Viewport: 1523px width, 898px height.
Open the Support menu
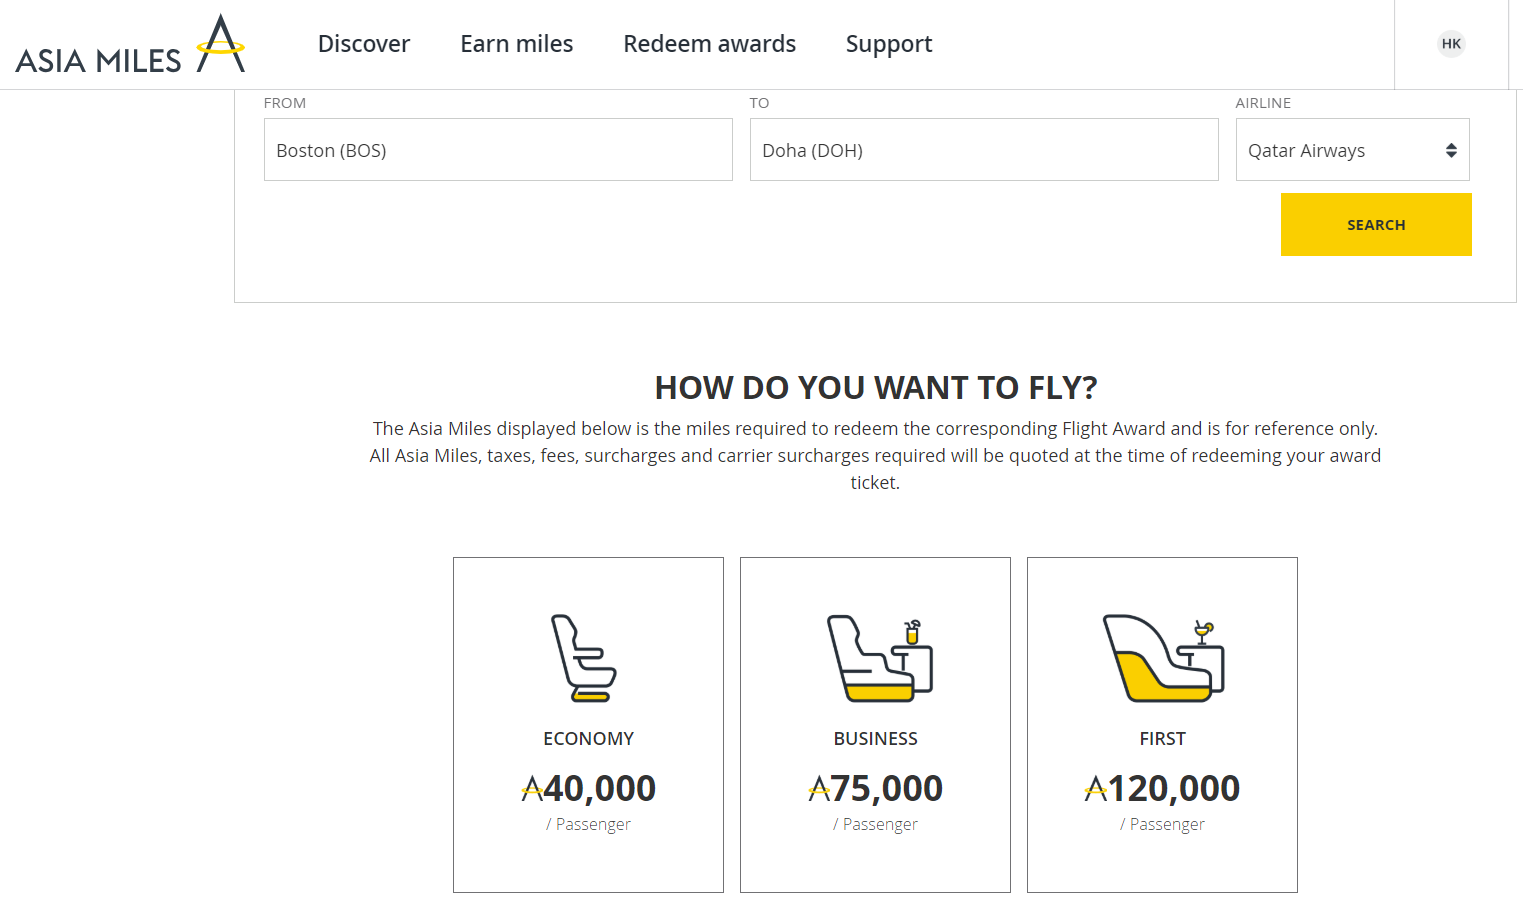(889, 44)
